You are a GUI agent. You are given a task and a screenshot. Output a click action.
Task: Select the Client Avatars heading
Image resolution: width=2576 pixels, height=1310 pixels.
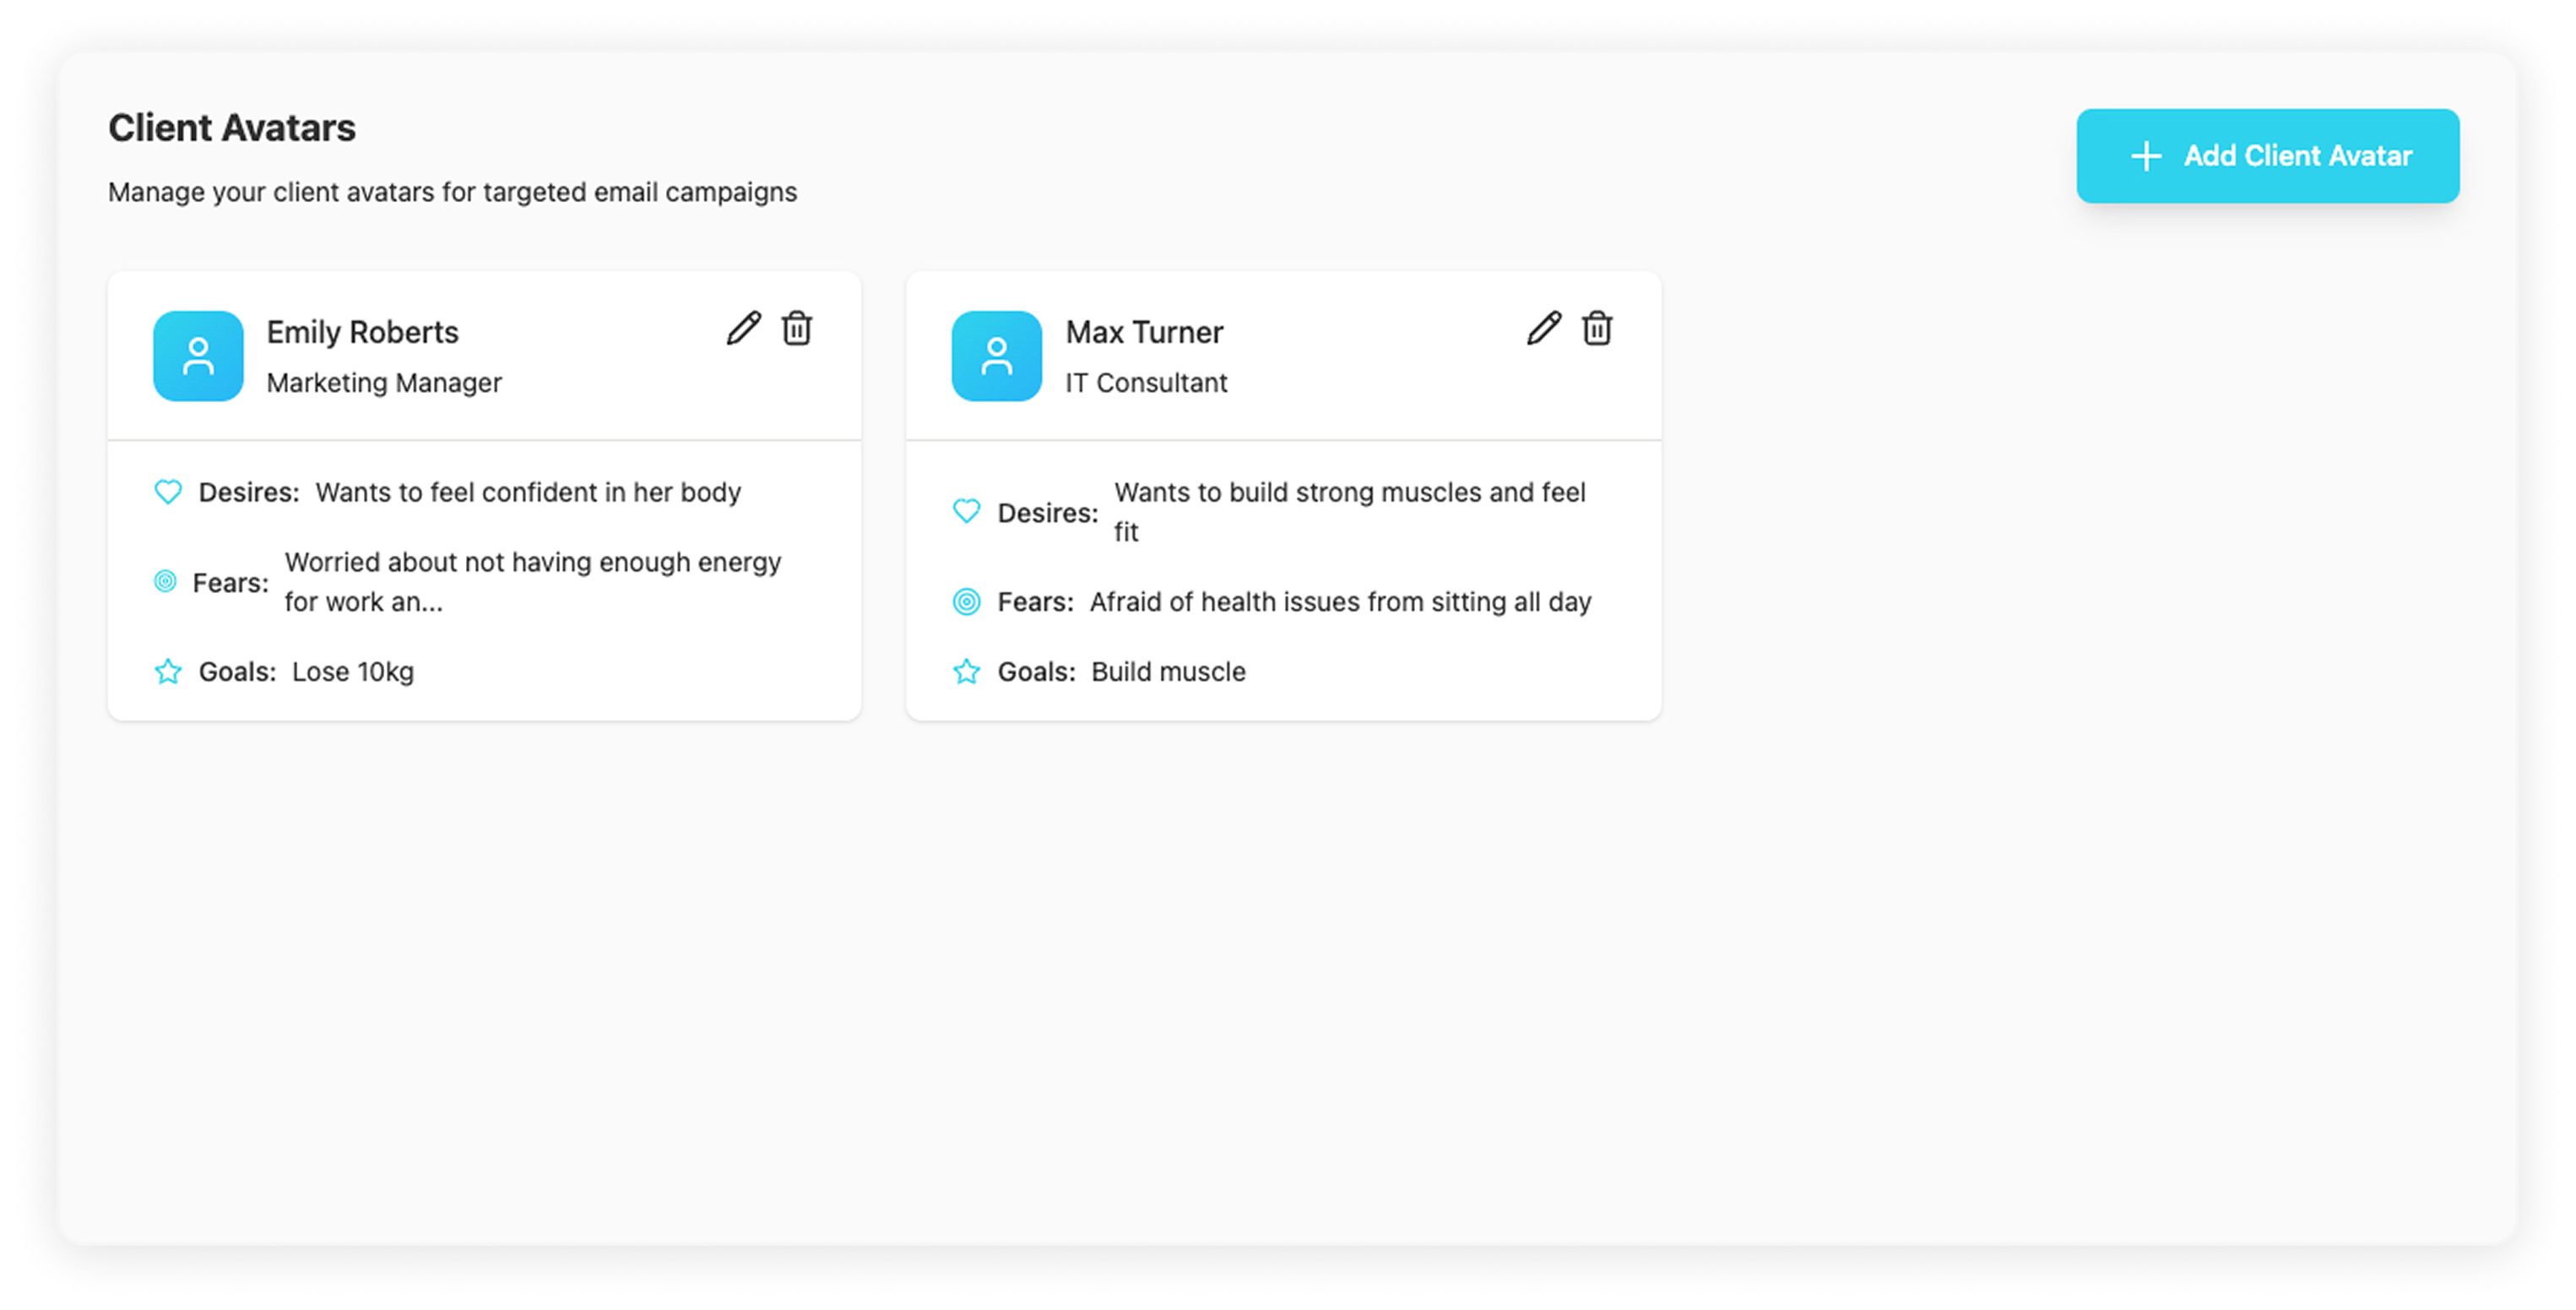click(x=232, y=127)
